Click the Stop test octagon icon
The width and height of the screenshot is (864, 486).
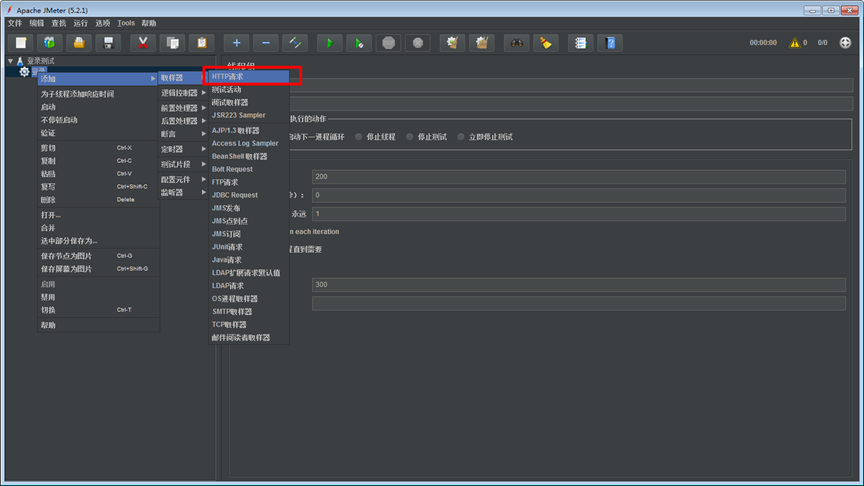coord(388,42)
